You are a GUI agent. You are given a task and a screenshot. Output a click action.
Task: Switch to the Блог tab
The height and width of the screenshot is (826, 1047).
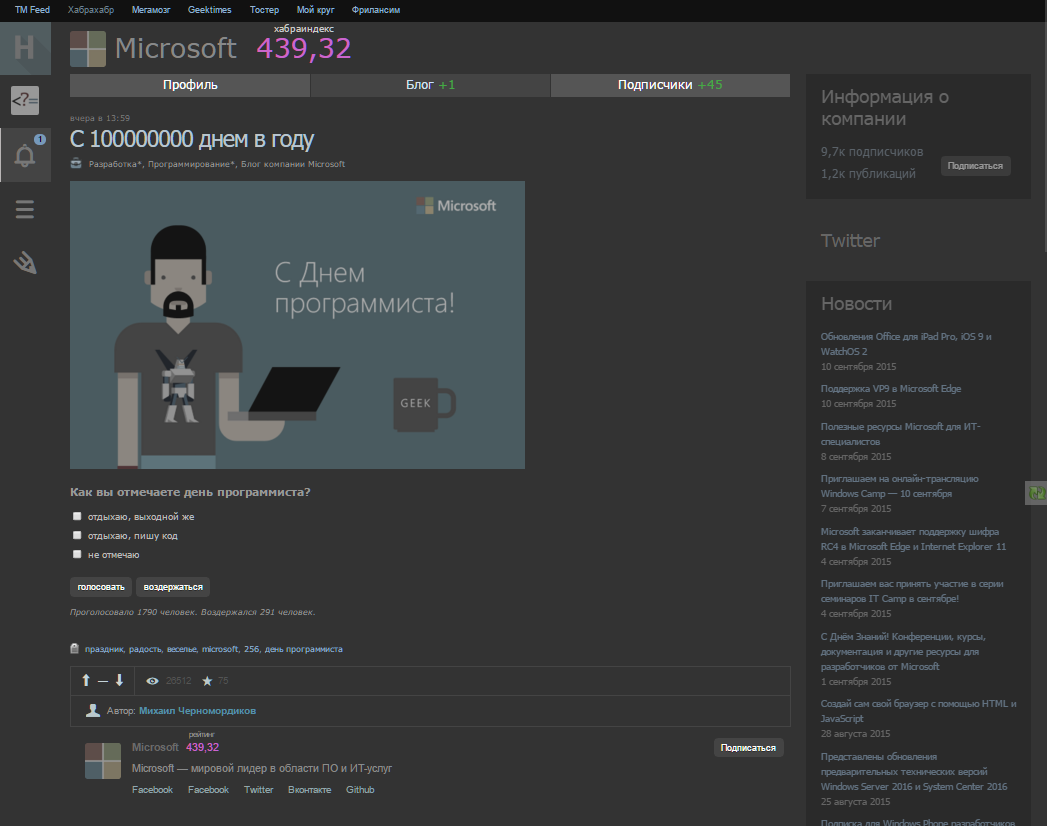(x=430, y=85)
